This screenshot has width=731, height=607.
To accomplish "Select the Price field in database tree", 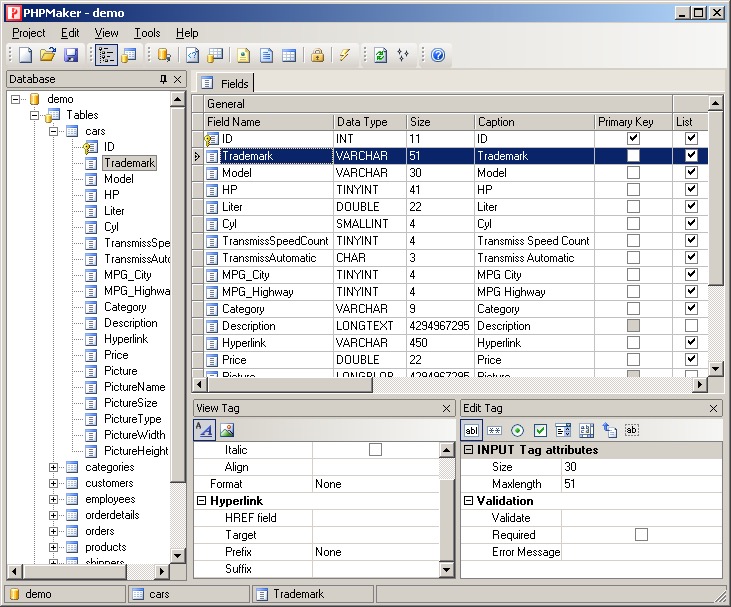I will point(116,355).
